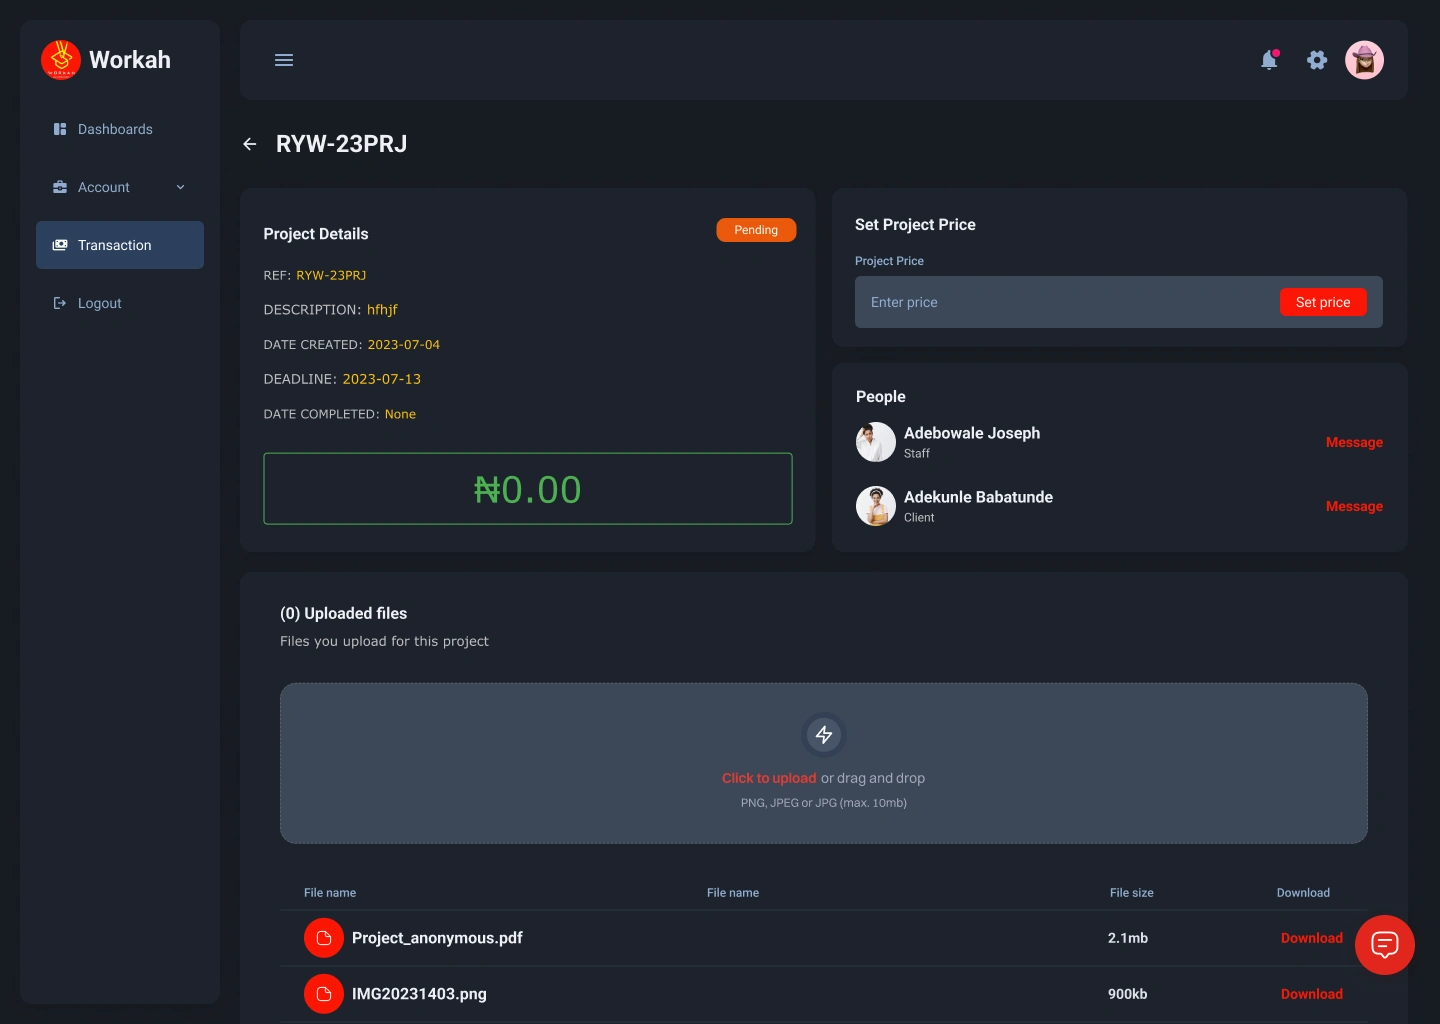The height and width of the screenshot is (1024, 1440).
Task: Message Adekunle Babatunde
Action: point(1354,506)
